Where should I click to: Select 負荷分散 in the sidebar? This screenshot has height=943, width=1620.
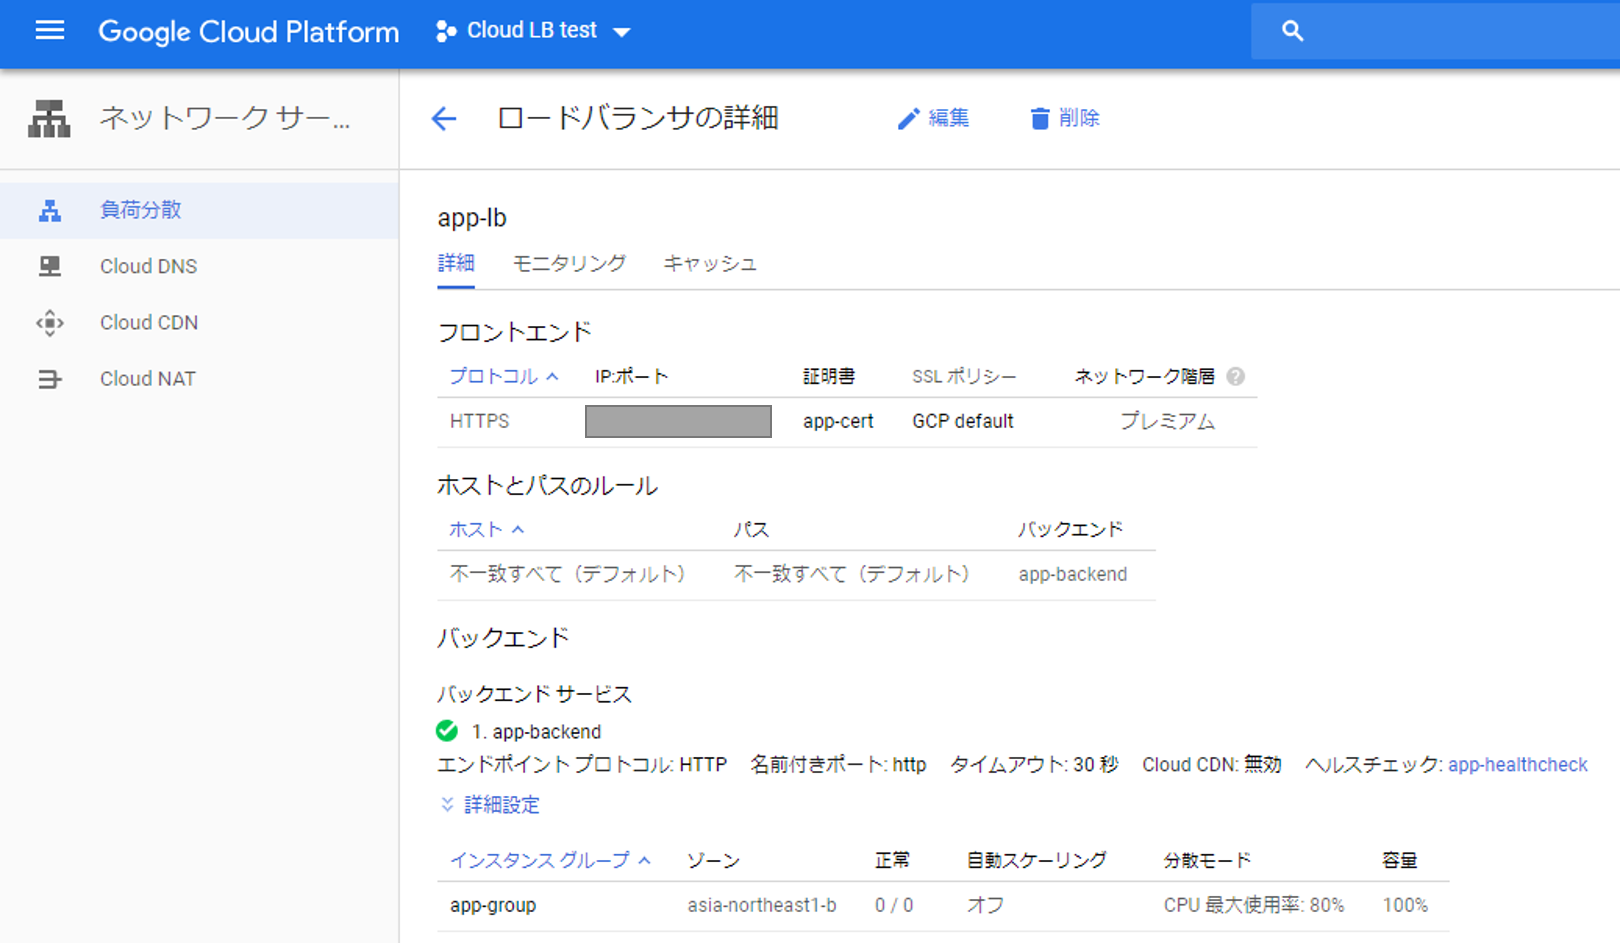(x=140, y=210)
